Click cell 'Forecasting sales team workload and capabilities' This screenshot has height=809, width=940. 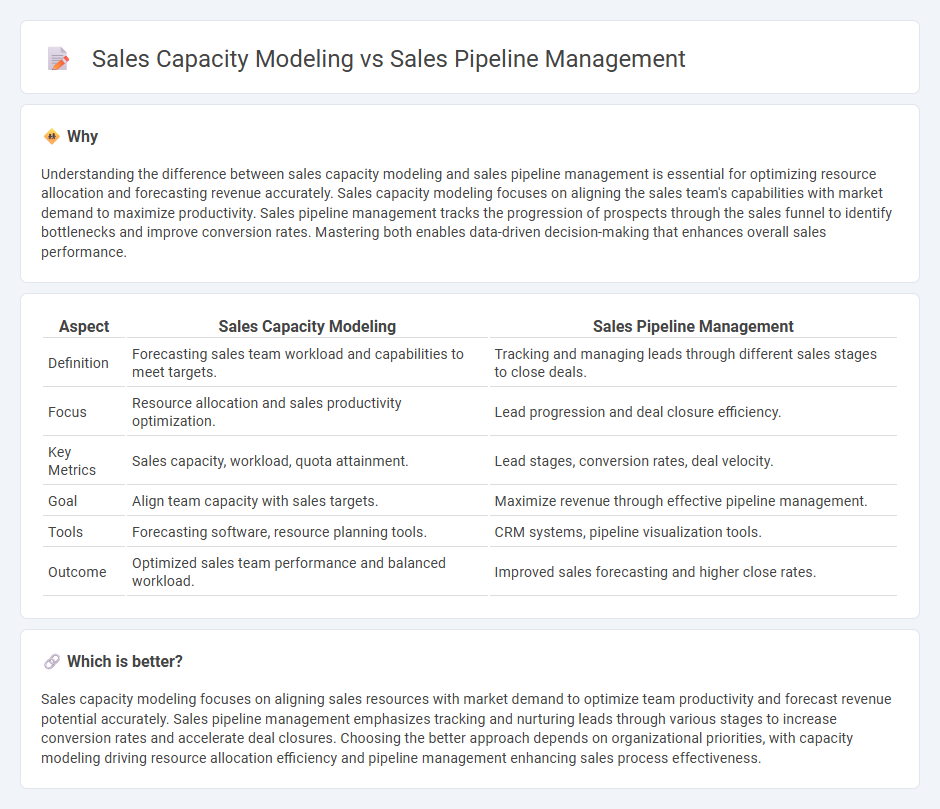pyautogui.click(x=307, y=363)
